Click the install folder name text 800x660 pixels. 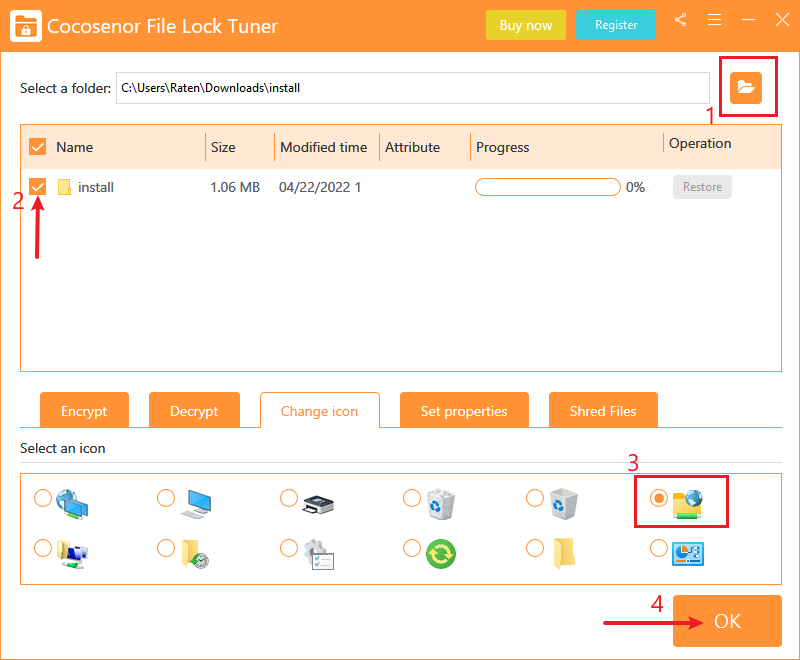point(96,187)
